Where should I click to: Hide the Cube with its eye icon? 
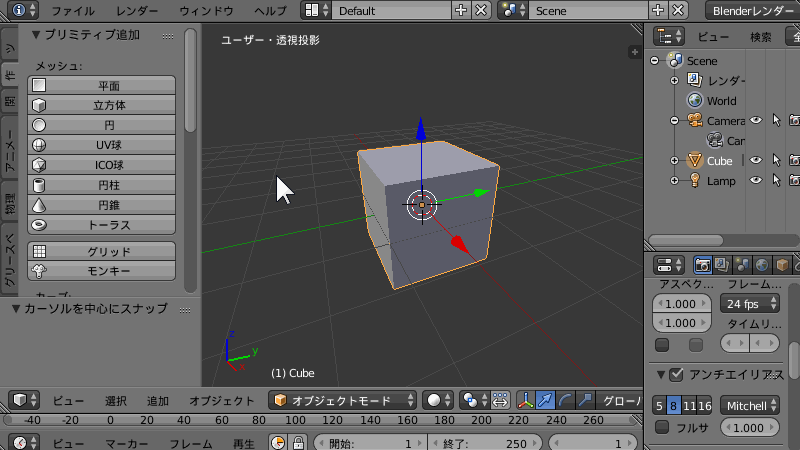pos(756,161)
